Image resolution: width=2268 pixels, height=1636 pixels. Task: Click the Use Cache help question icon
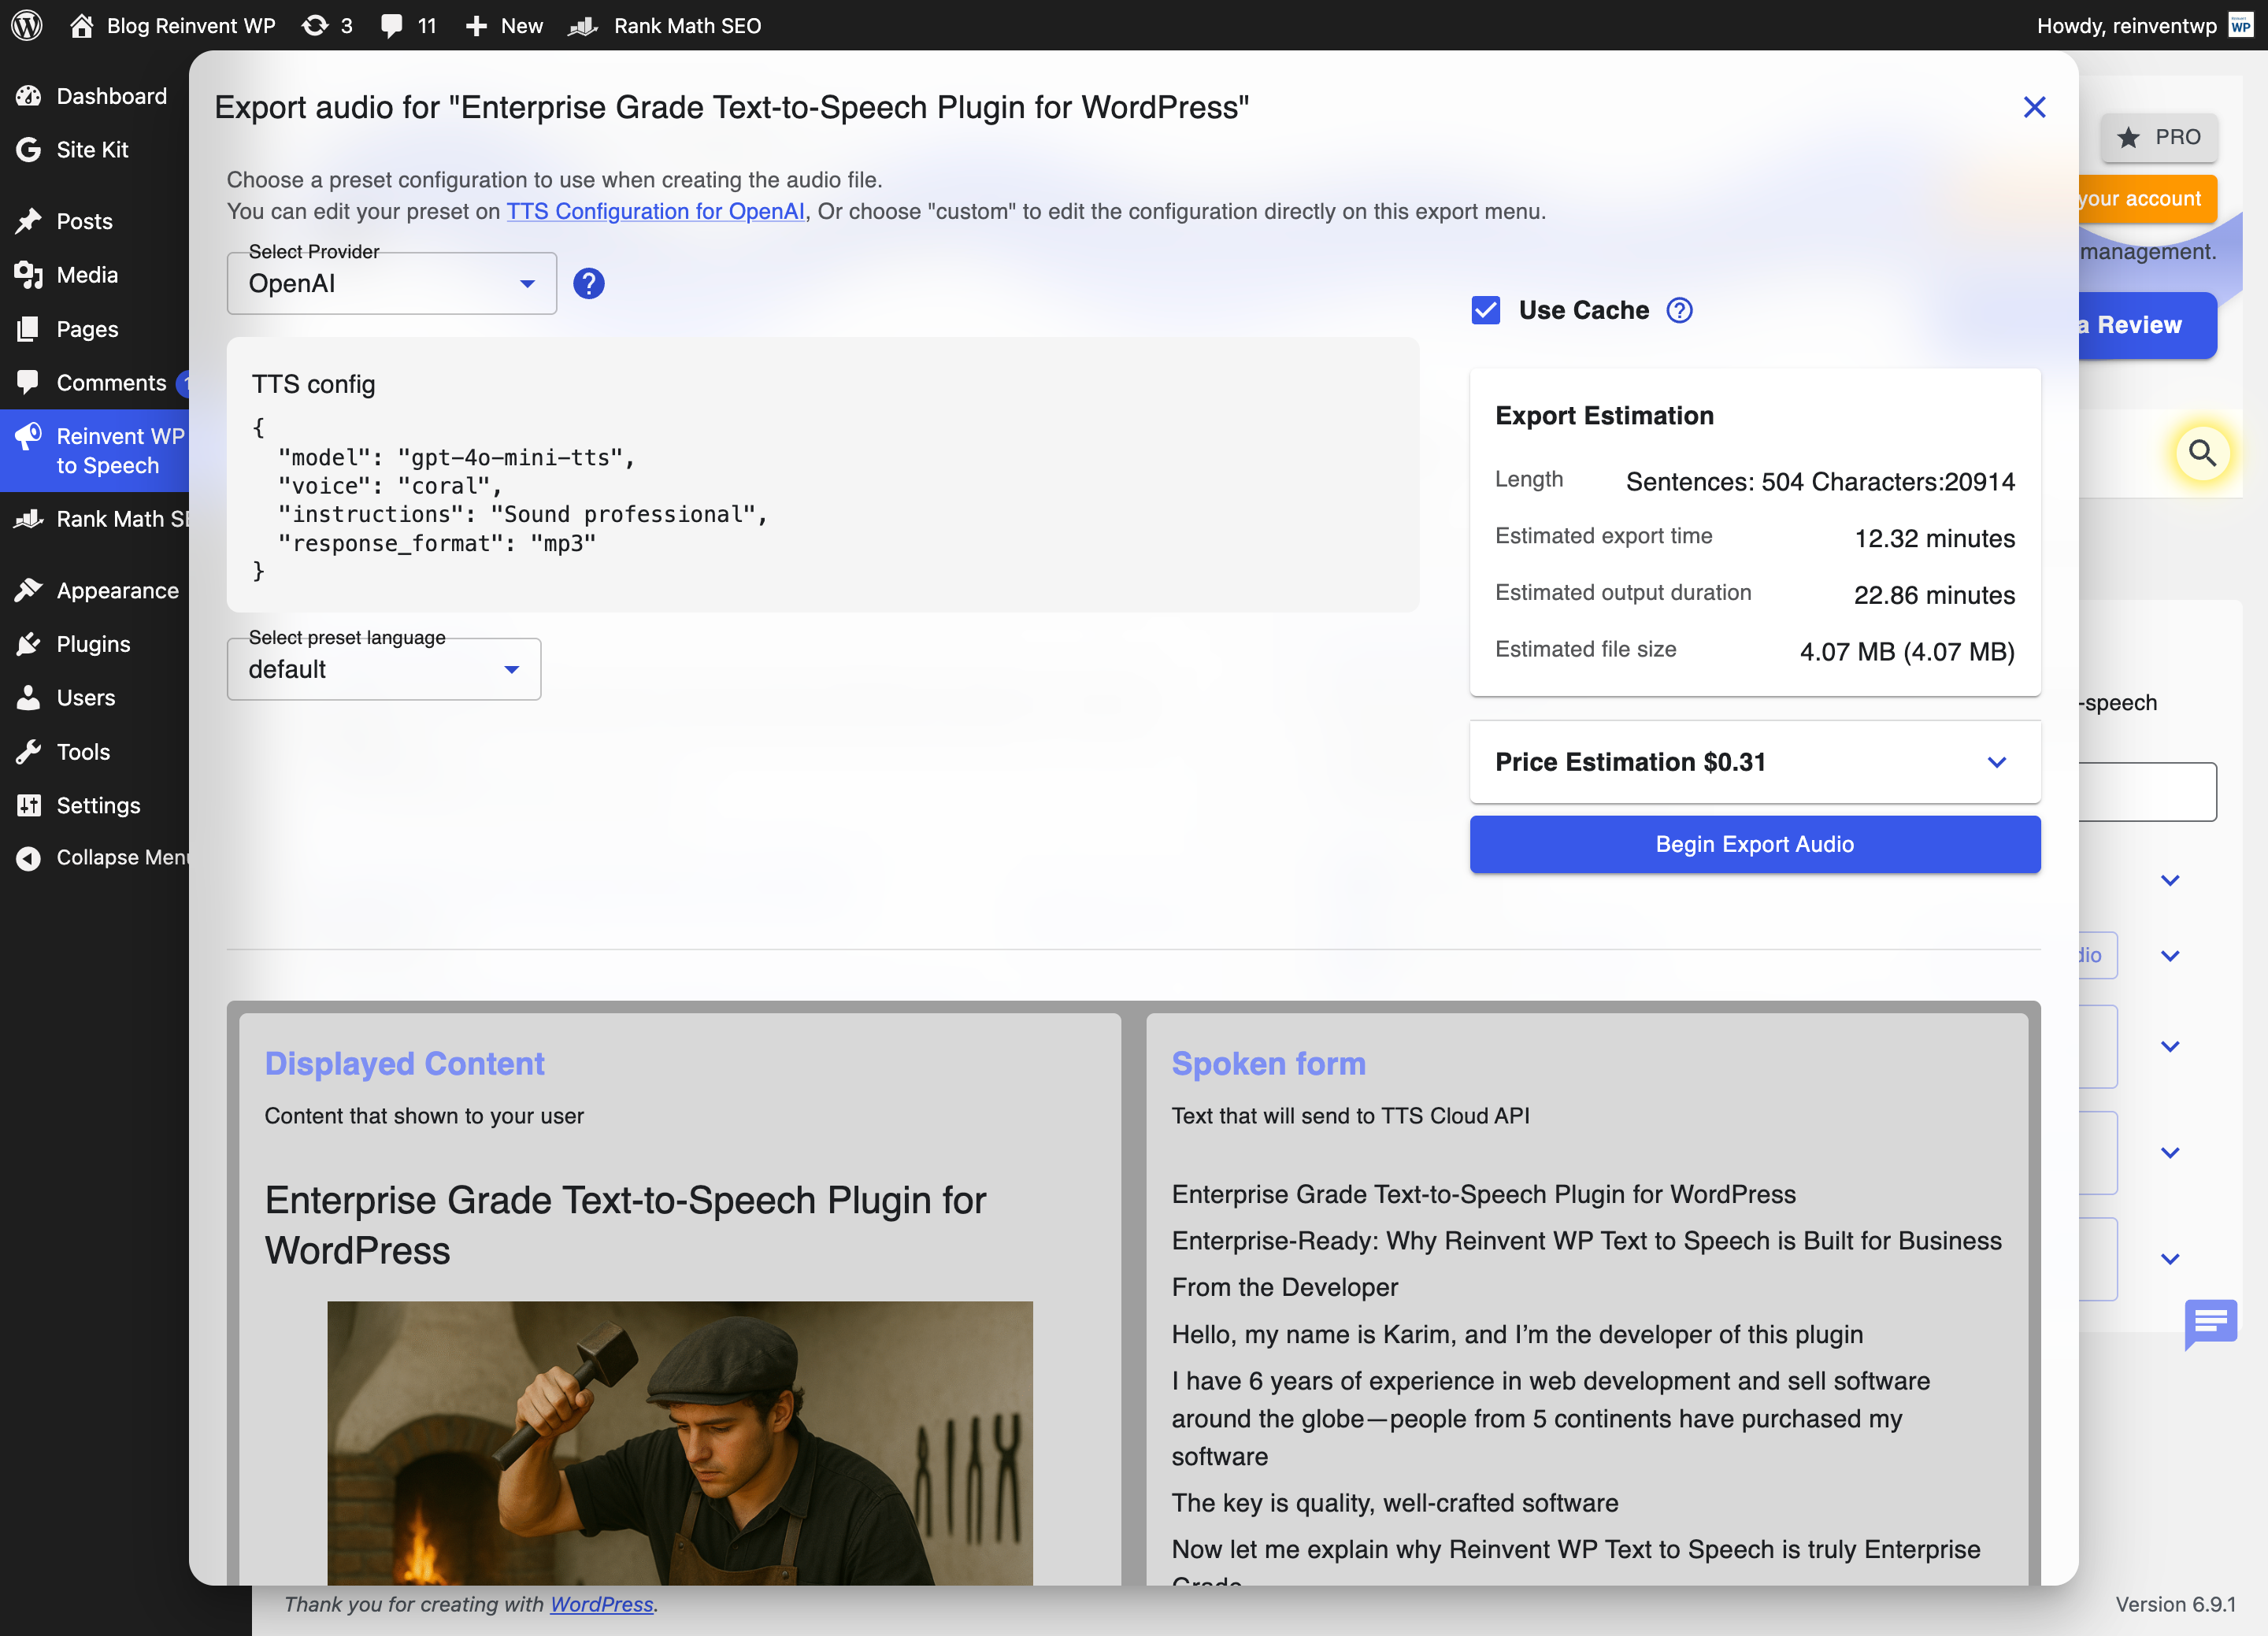click(x=1679, y=311)
